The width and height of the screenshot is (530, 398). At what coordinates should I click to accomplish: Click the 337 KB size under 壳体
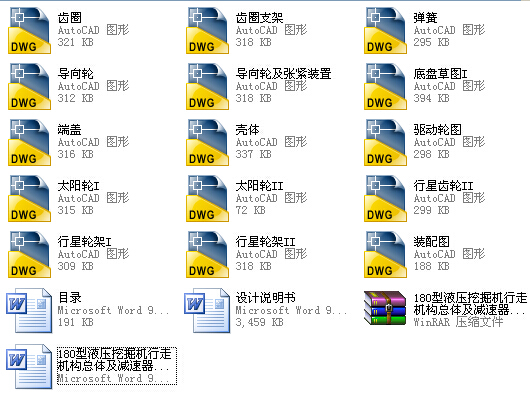click(254, 155)
